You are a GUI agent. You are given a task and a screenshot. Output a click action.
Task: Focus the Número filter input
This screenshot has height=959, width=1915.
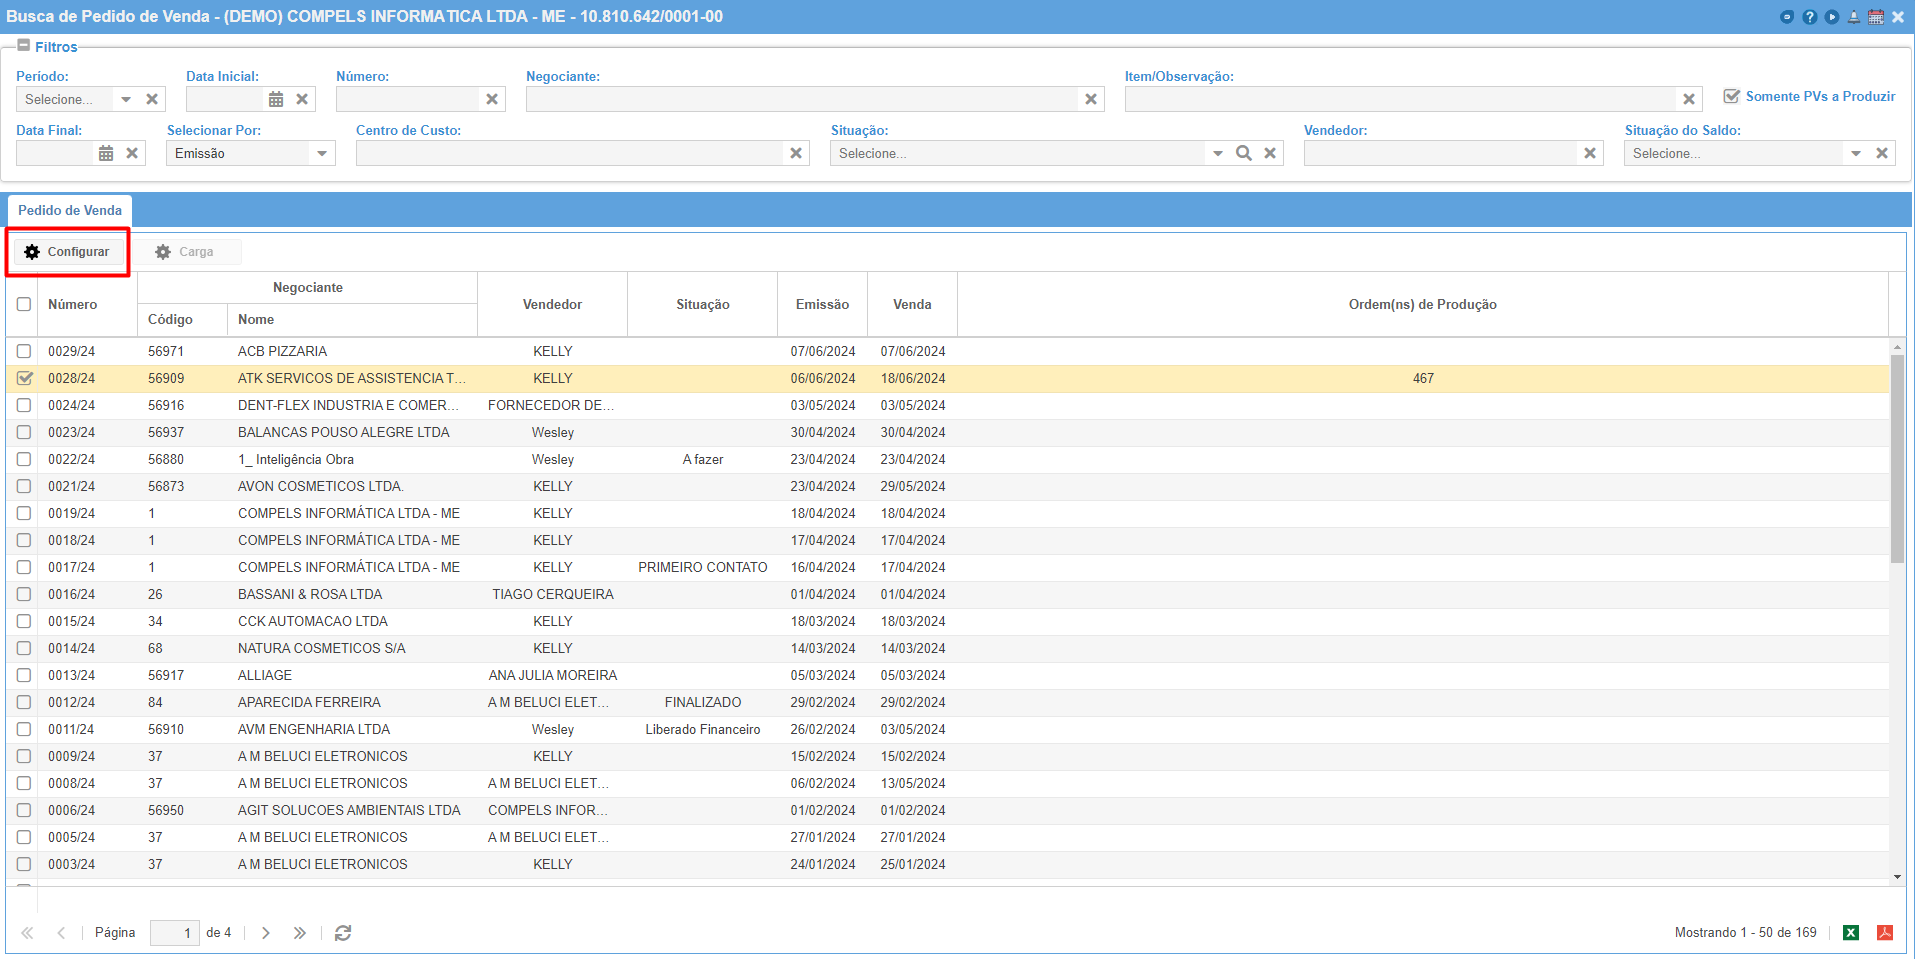(x=408, y=99)
